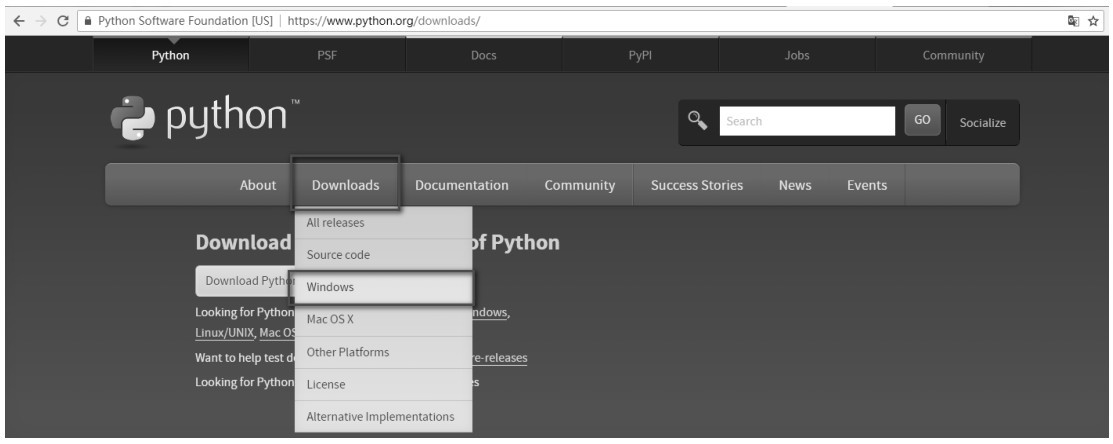Image resolution: width=1113 pixels, height=444 pixels.
Task: Open the Socialize menu
Action: [982, 123]
